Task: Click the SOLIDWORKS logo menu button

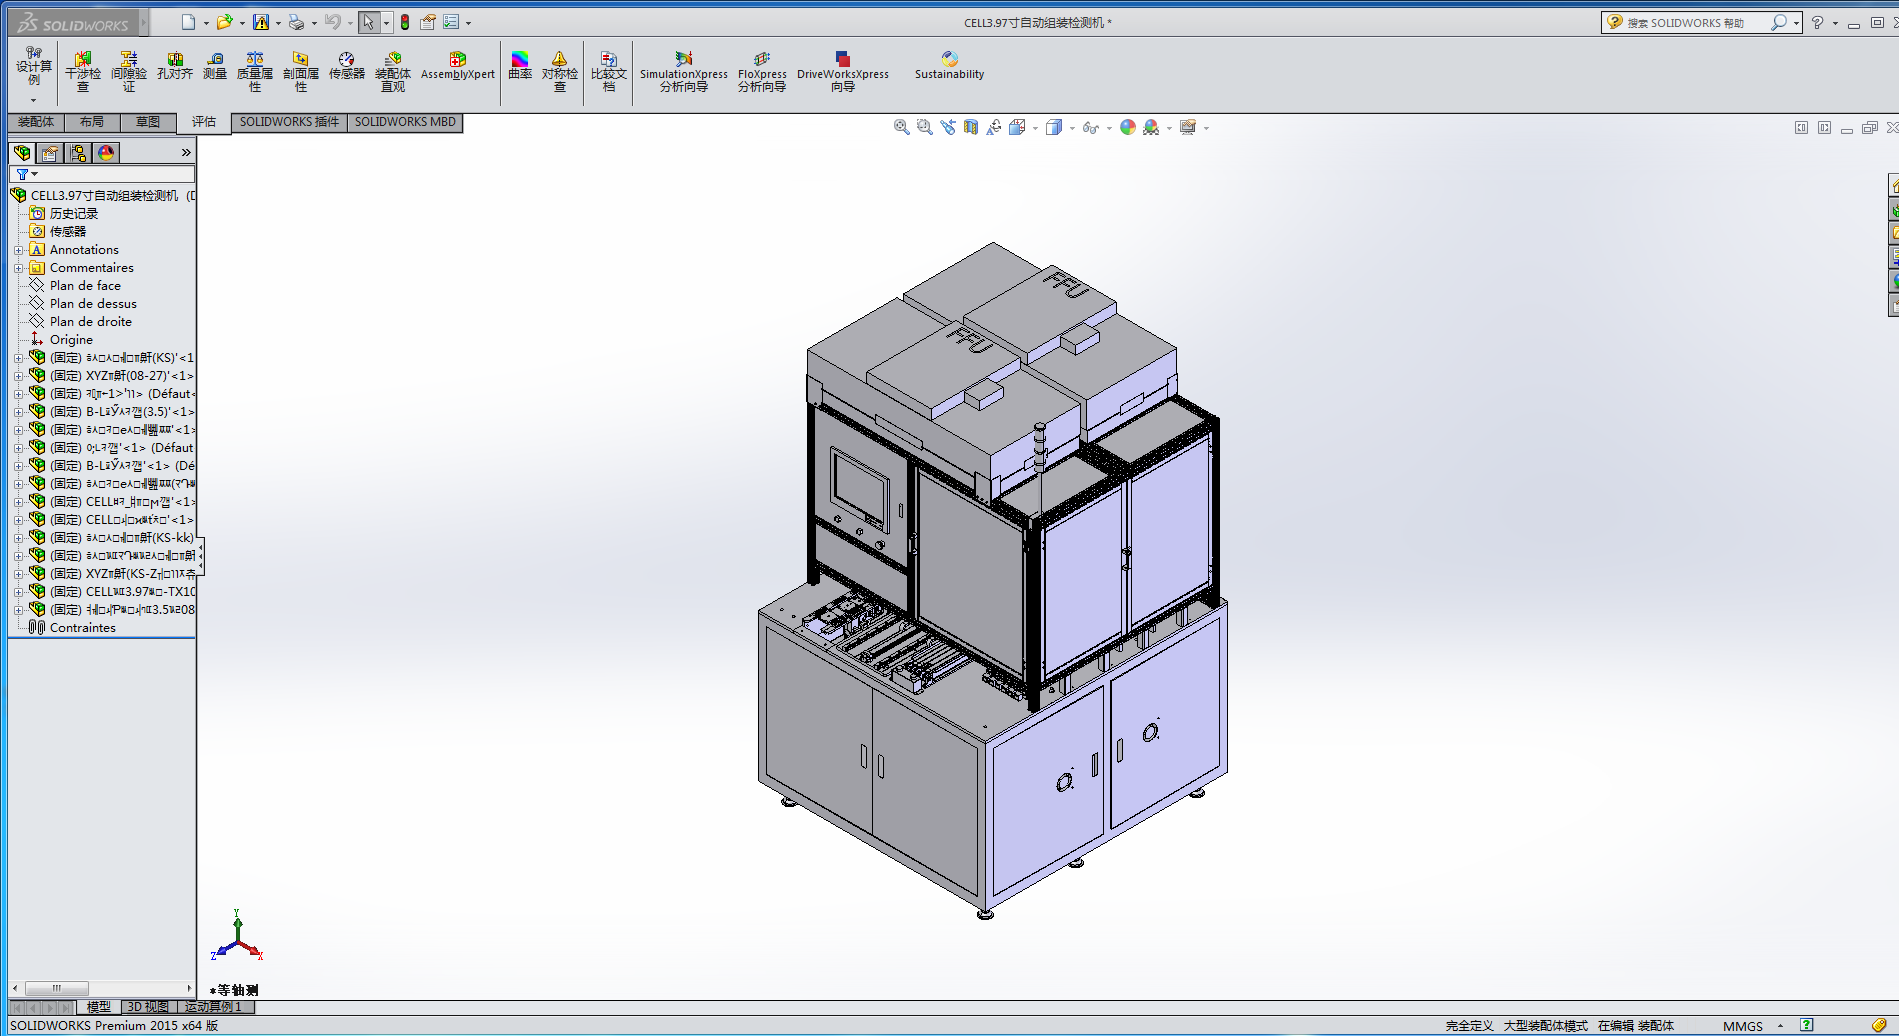Action: 74,23
